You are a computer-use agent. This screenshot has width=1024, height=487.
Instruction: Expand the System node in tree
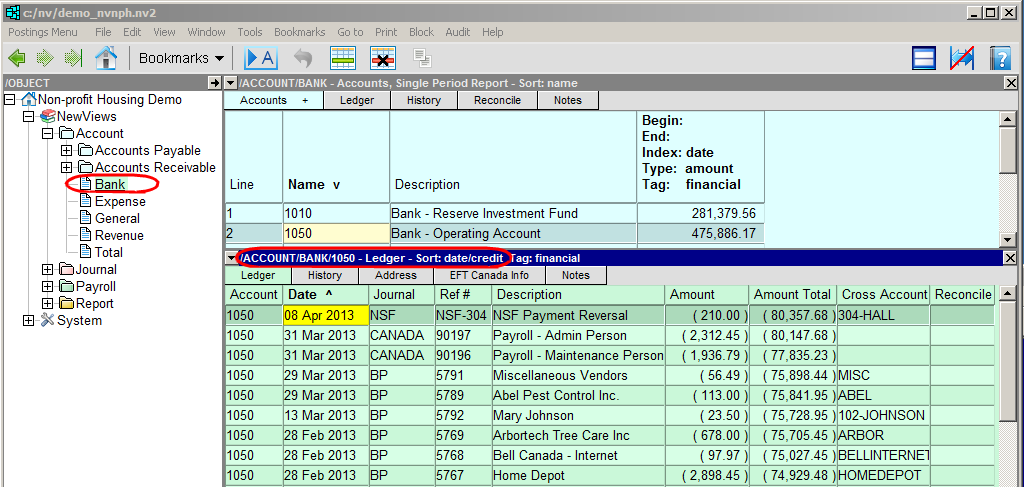pos(28,321)
